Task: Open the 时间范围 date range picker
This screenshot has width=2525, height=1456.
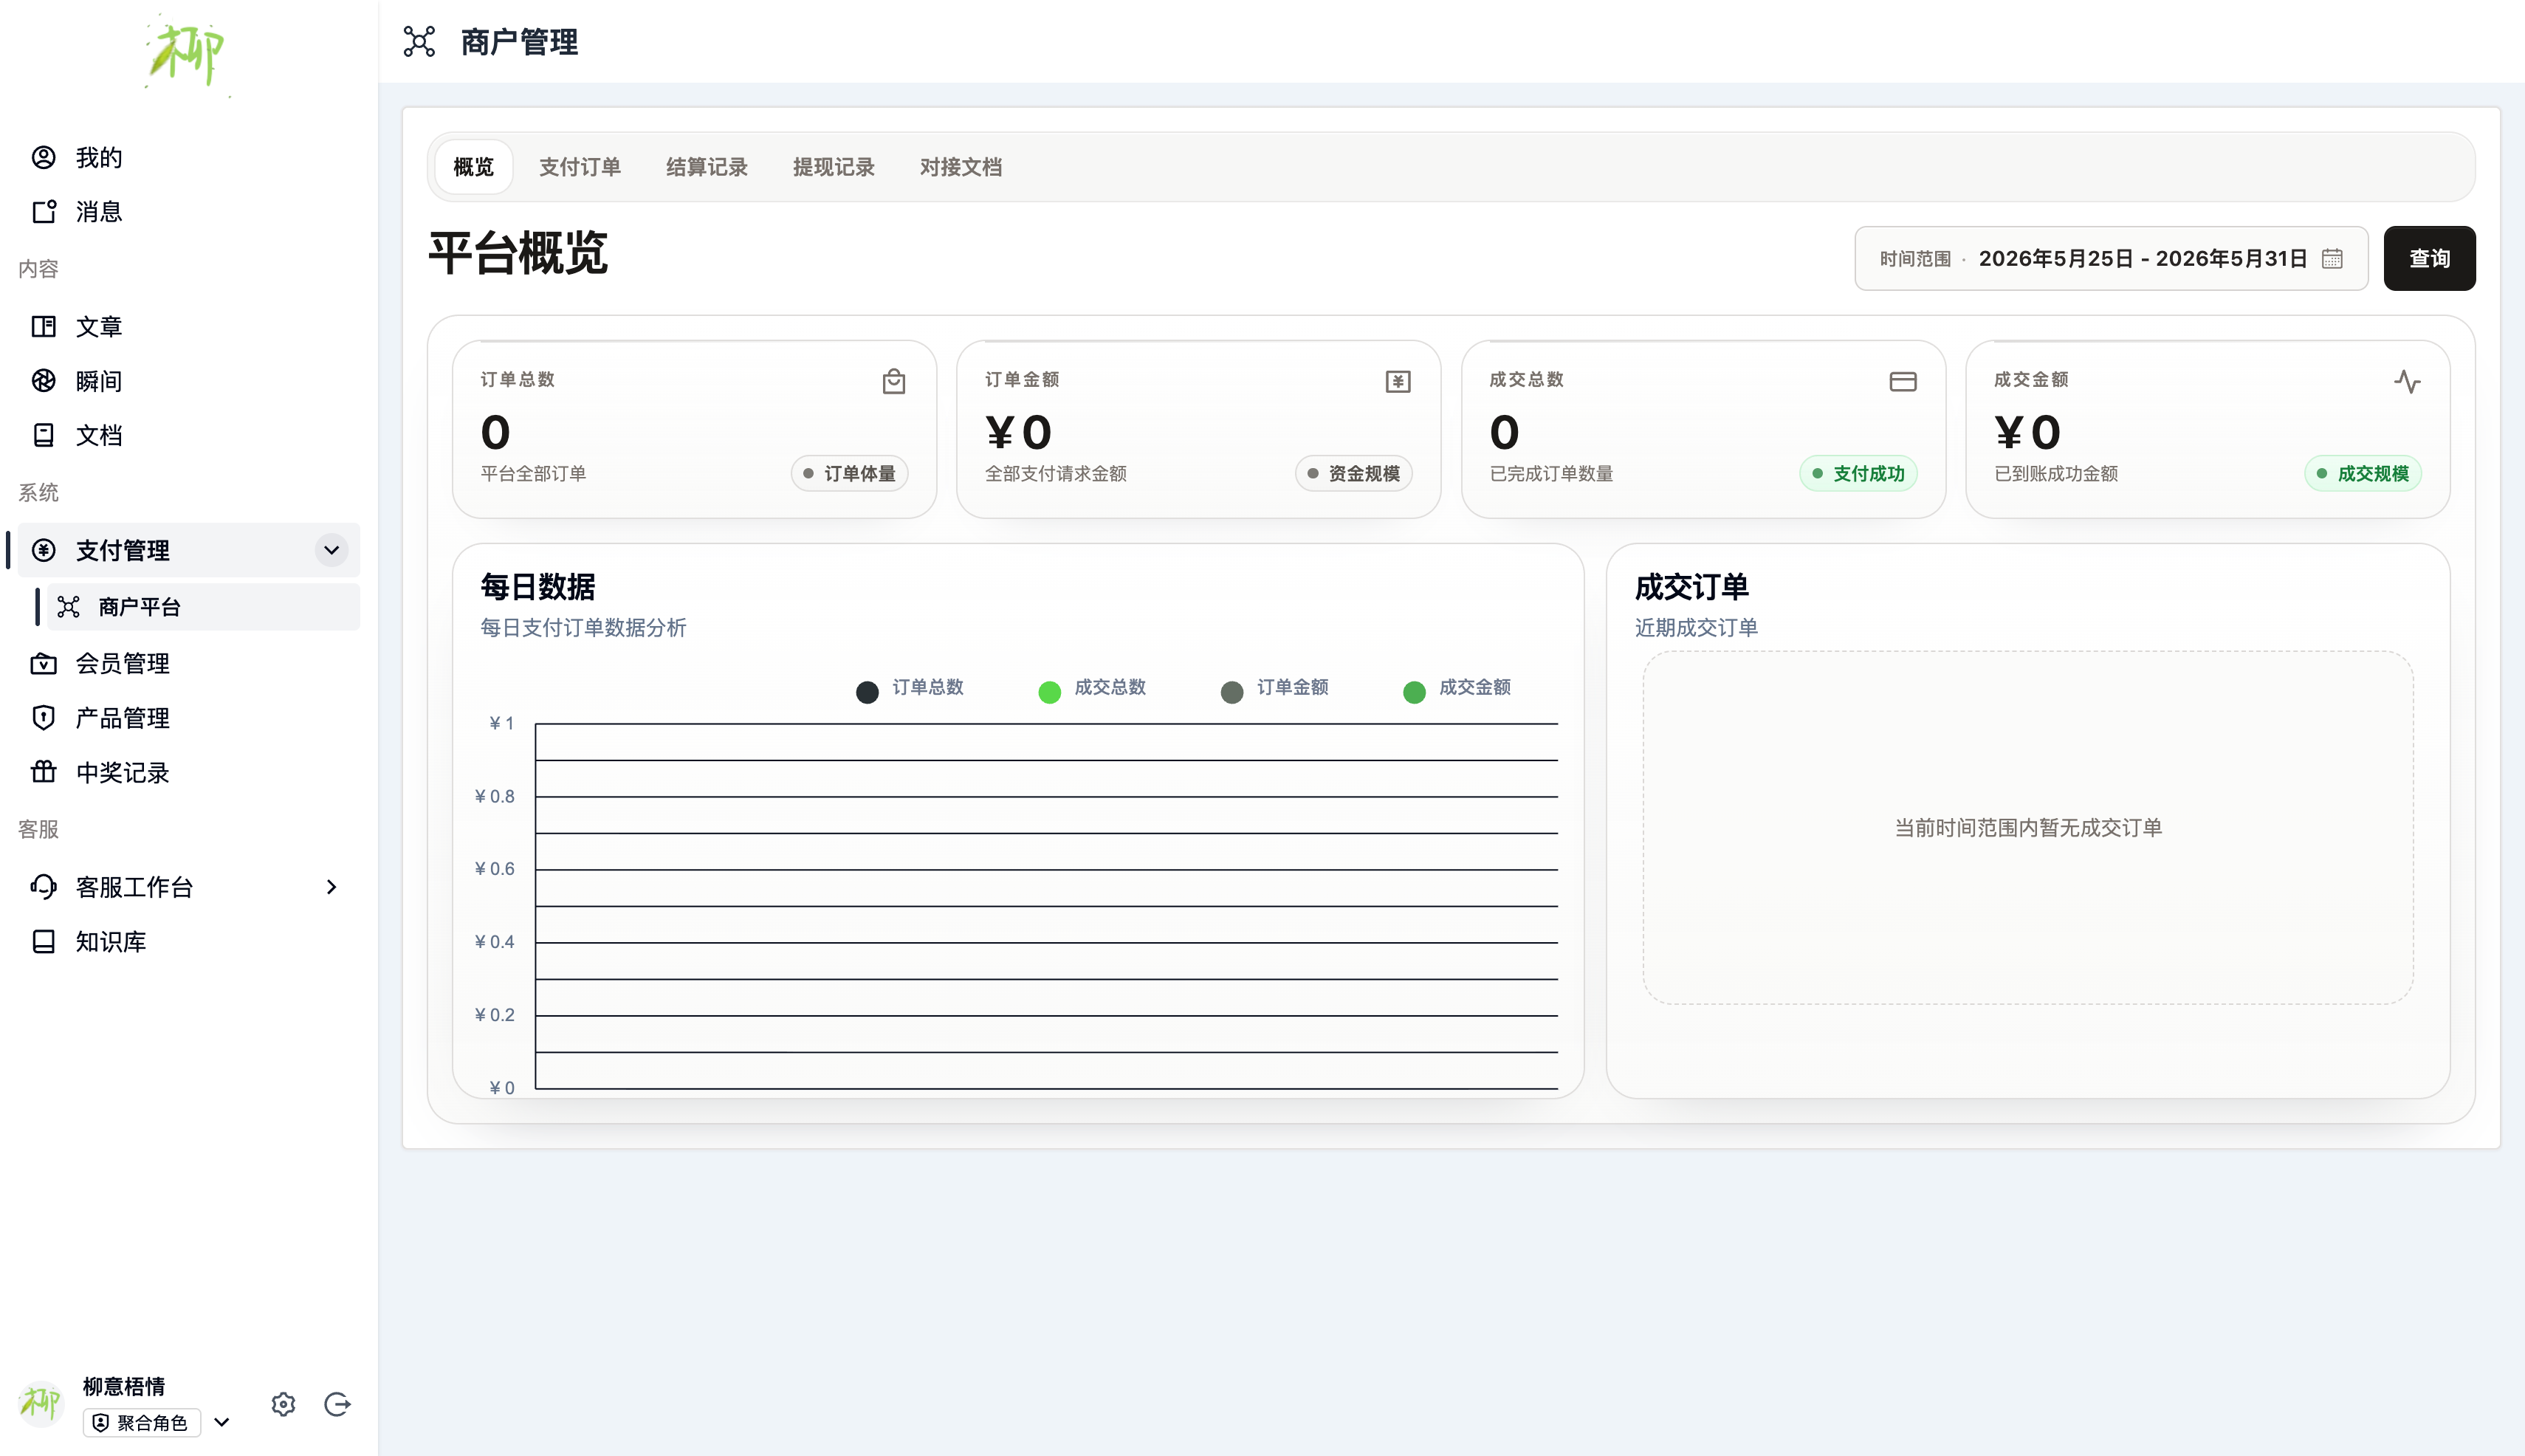Action: (x=2111, y=258)
